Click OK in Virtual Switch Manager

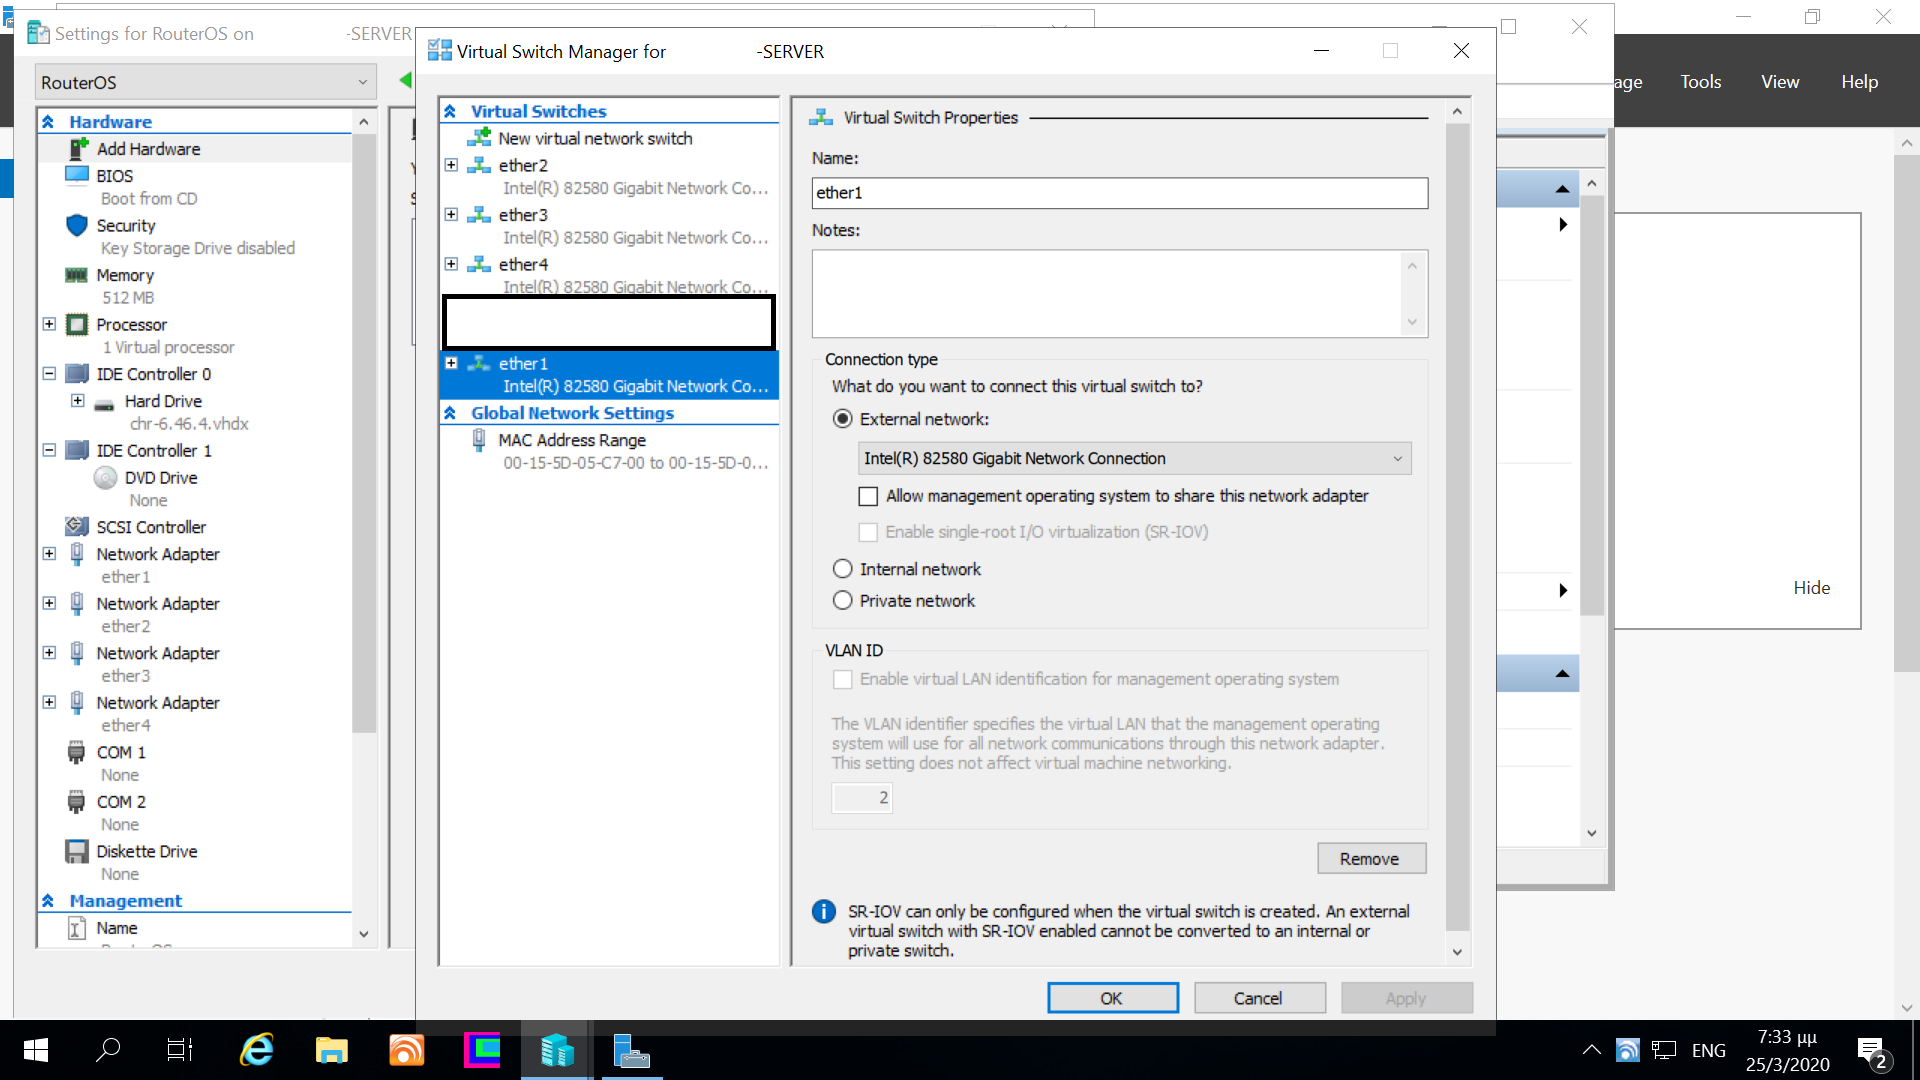coord(1112,998)
